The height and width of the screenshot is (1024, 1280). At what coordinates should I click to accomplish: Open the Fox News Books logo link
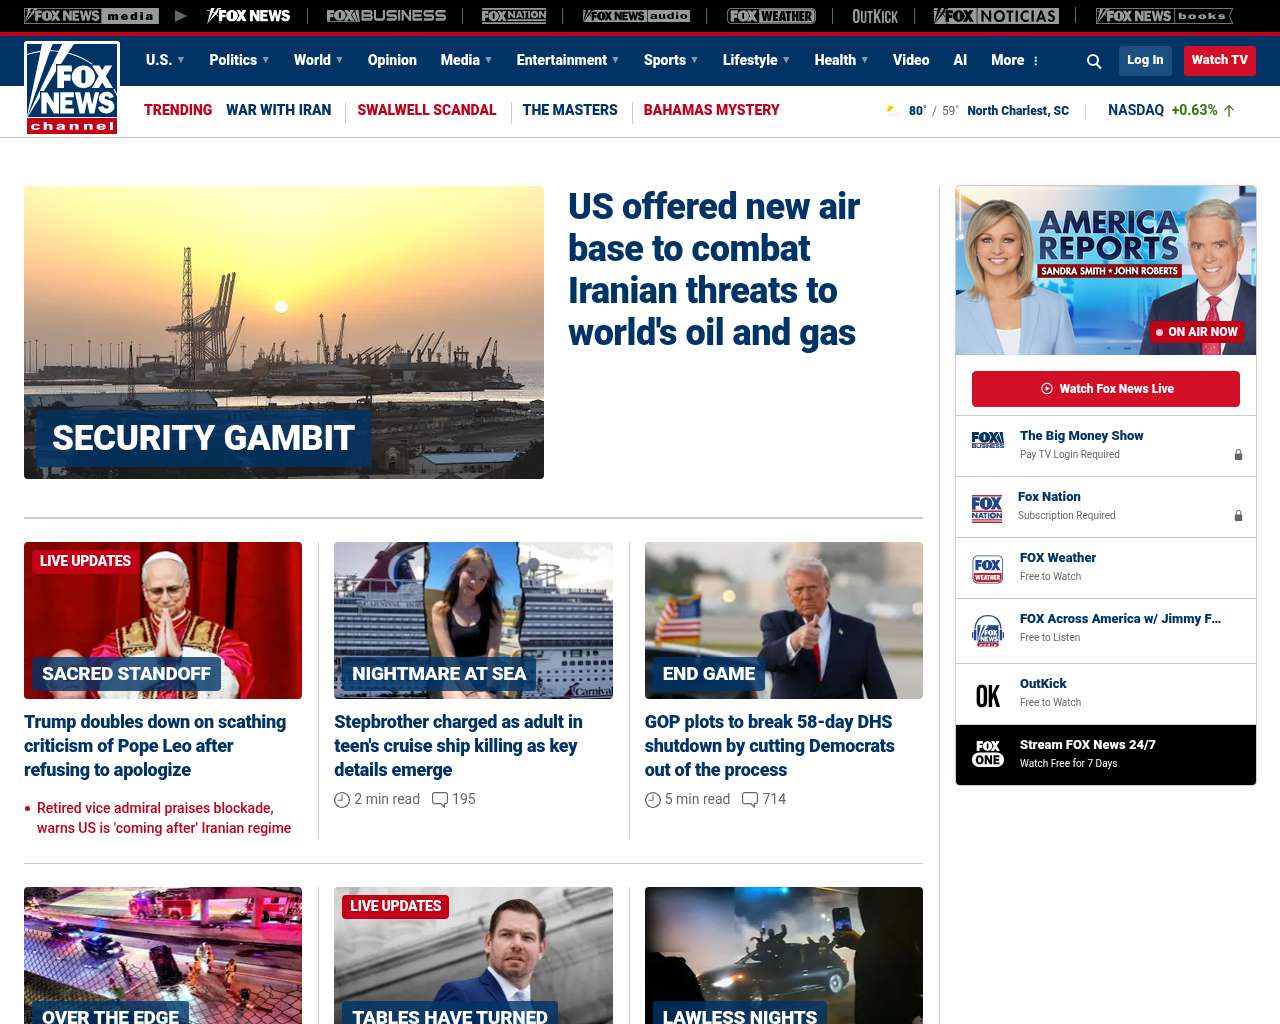[1164, 16]
